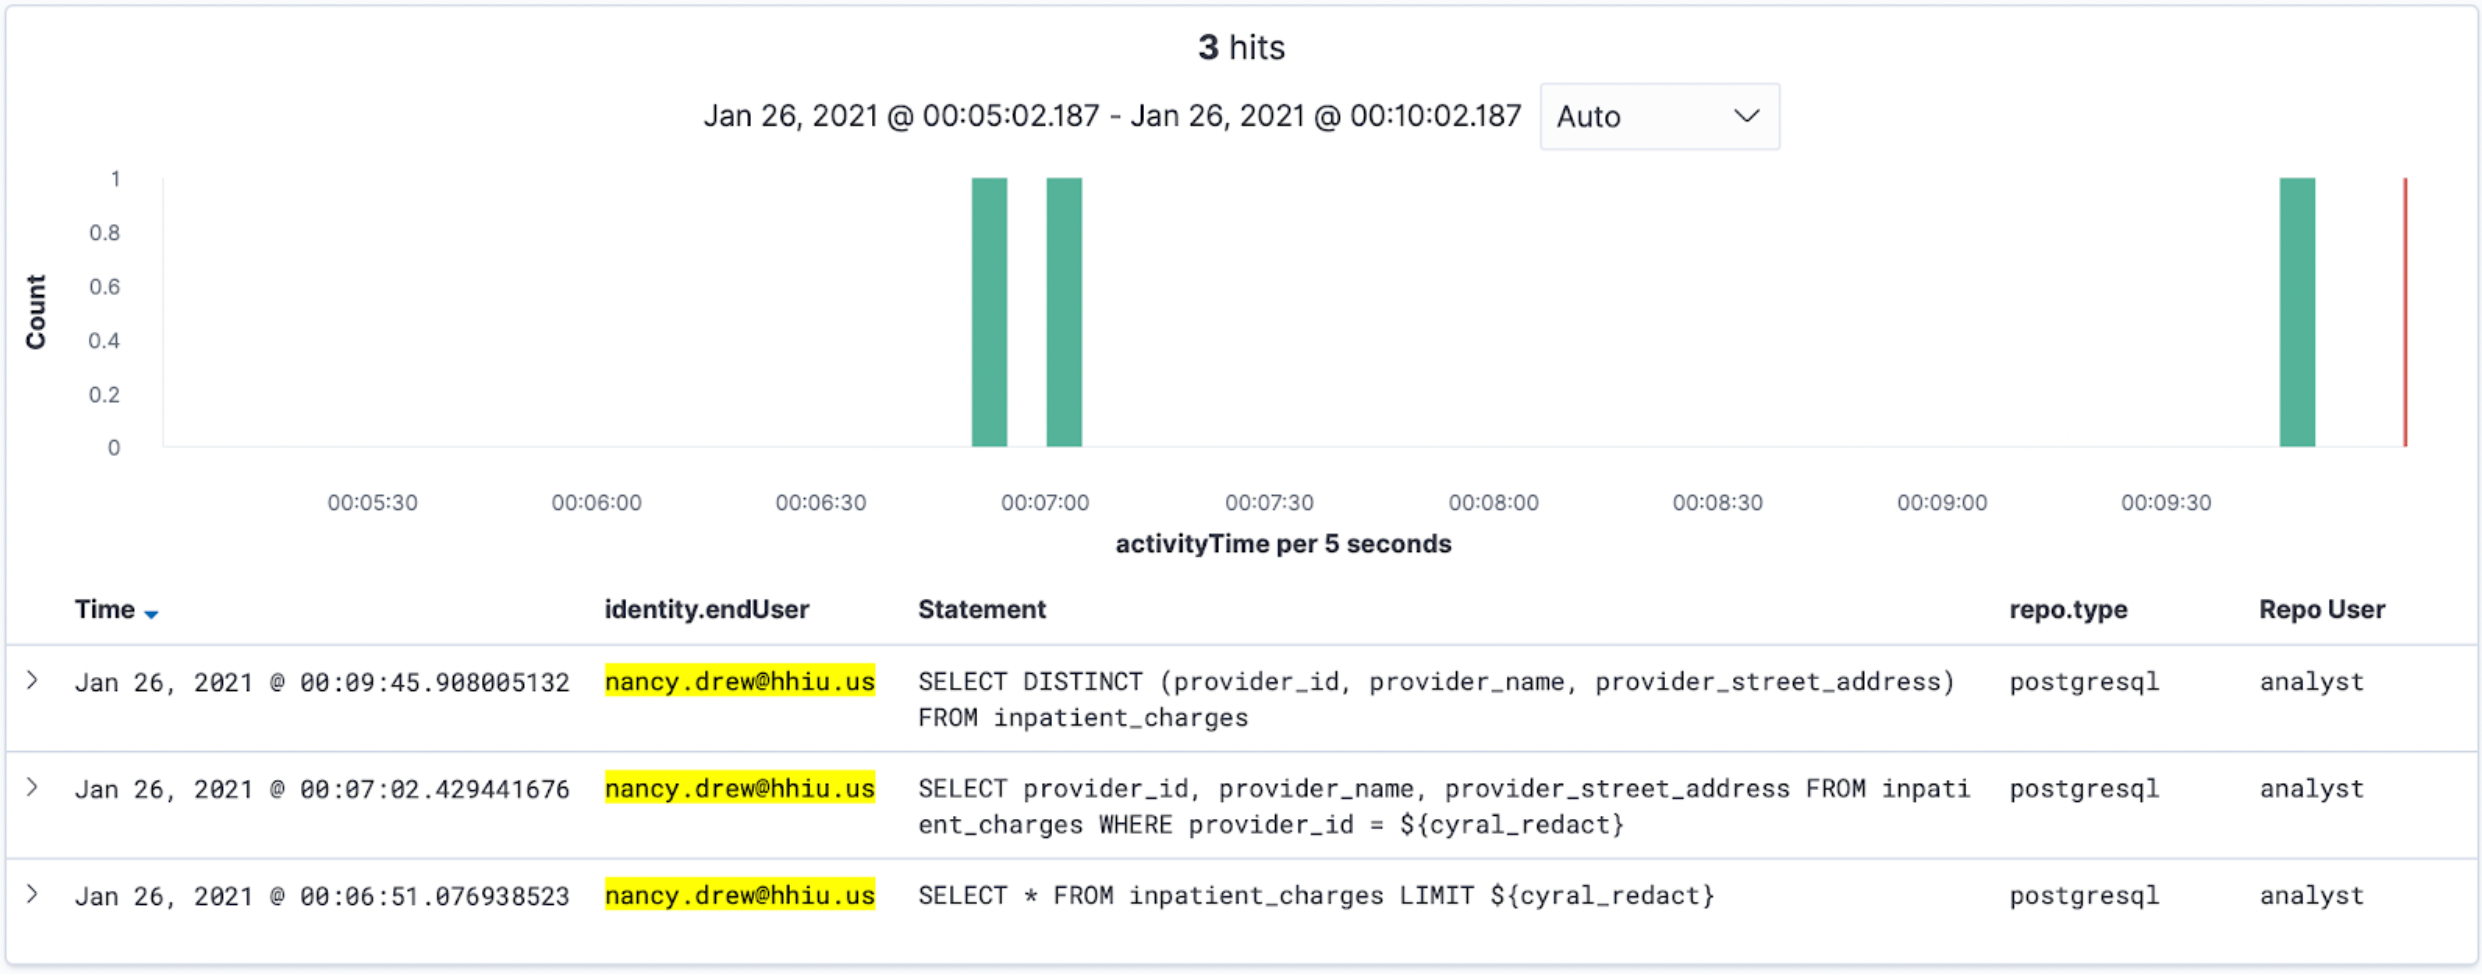
Task: Select the histogram bar near 00:09:45
Action: pyautogui.click(x=2297, y=312)
